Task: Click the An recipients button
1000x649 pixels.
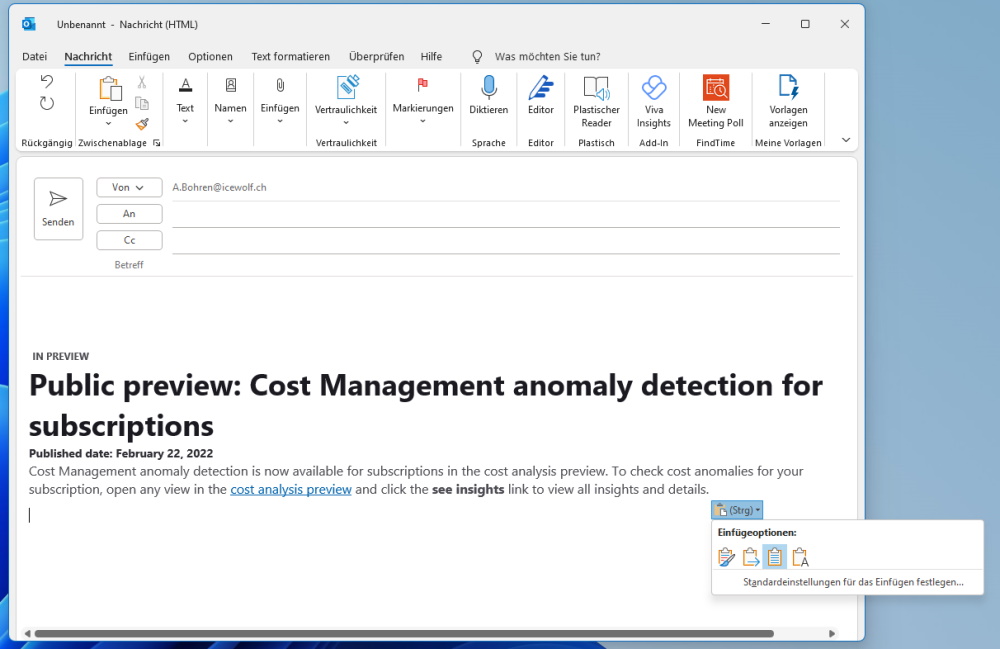Action: point(129,214)
